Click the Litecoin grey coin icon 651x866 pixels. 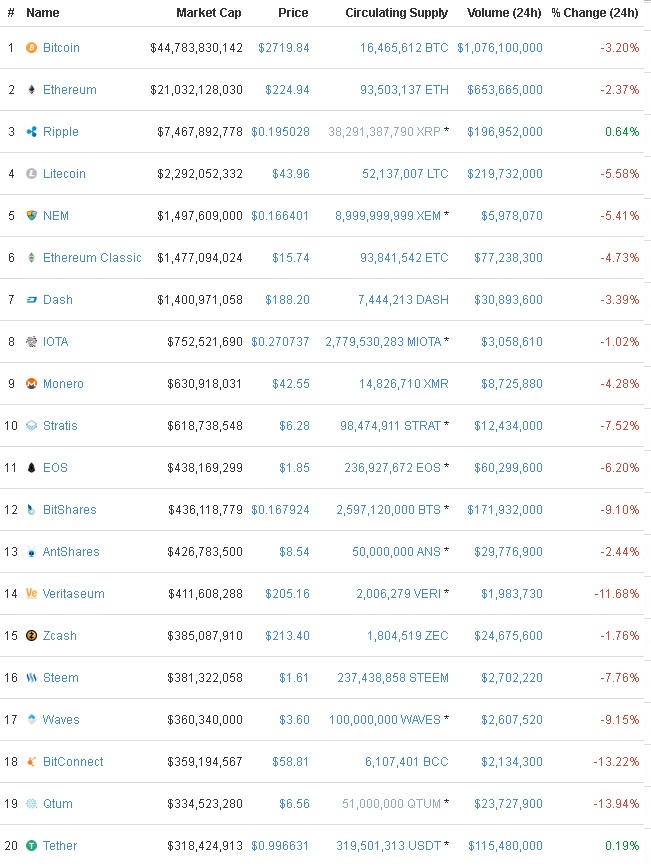(31, 173)
